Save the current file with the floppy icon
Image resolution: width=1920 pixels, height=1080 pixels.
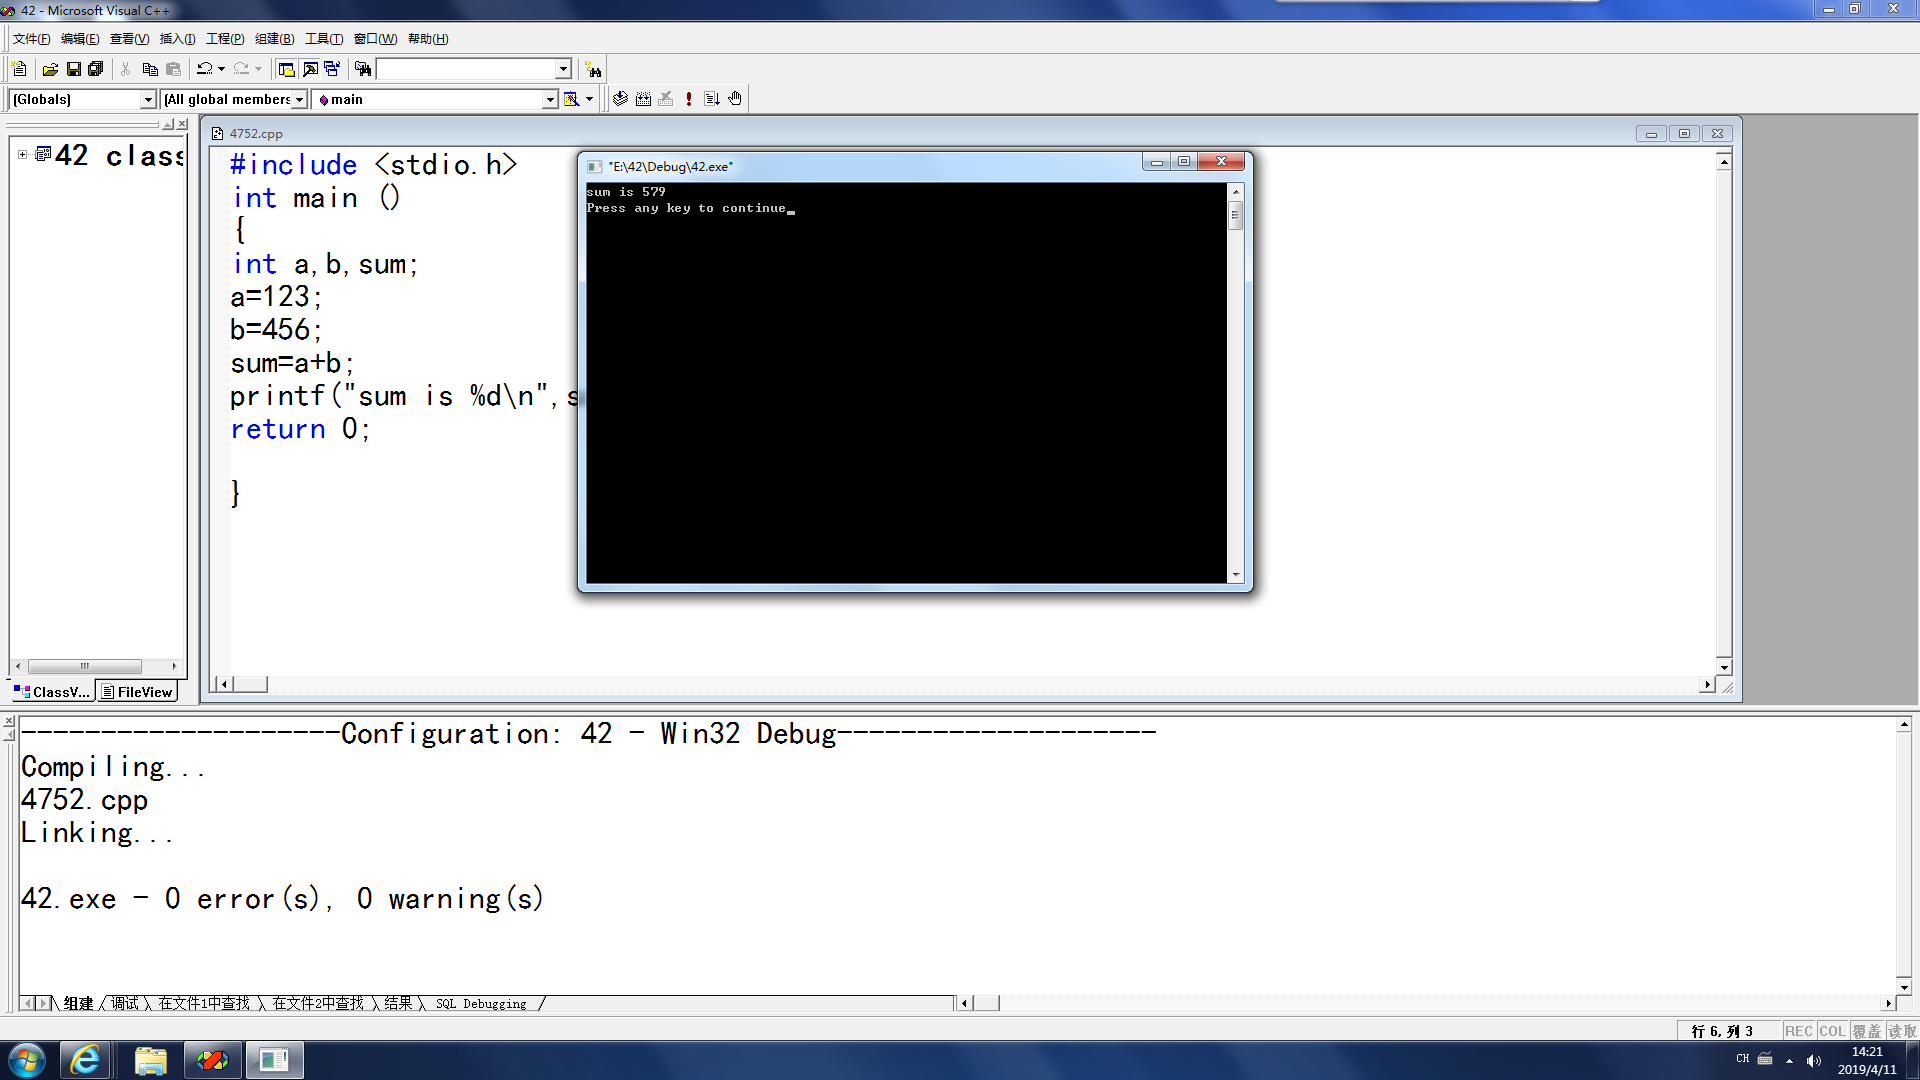click(73, 69)
